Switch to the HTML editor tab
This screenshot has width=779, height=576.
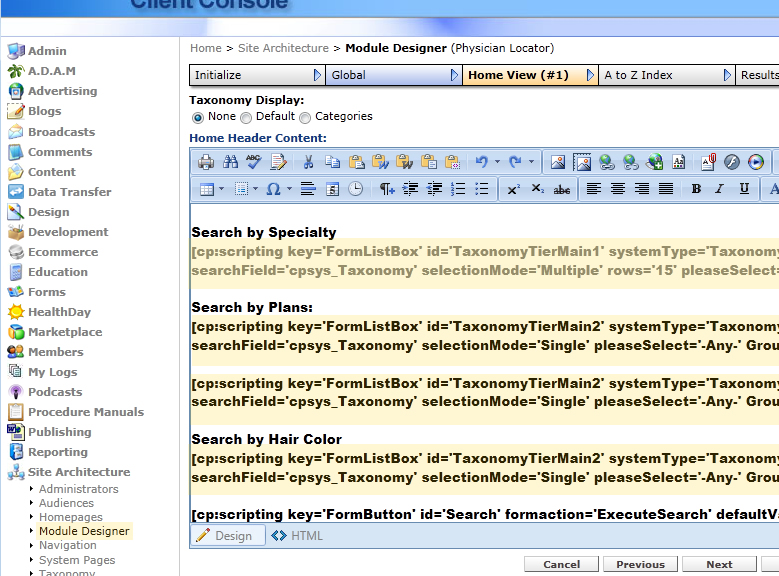298,536
